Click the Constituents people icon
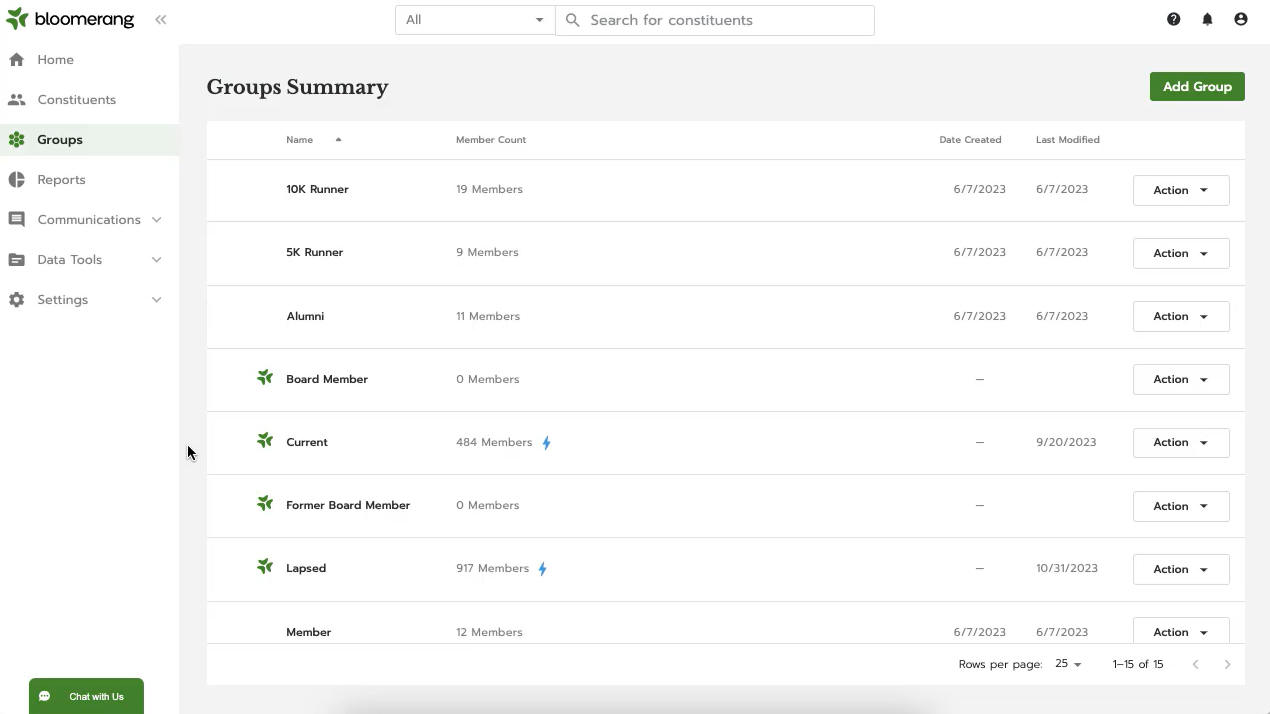This screenshot has height=714, width=1270. 16,100
